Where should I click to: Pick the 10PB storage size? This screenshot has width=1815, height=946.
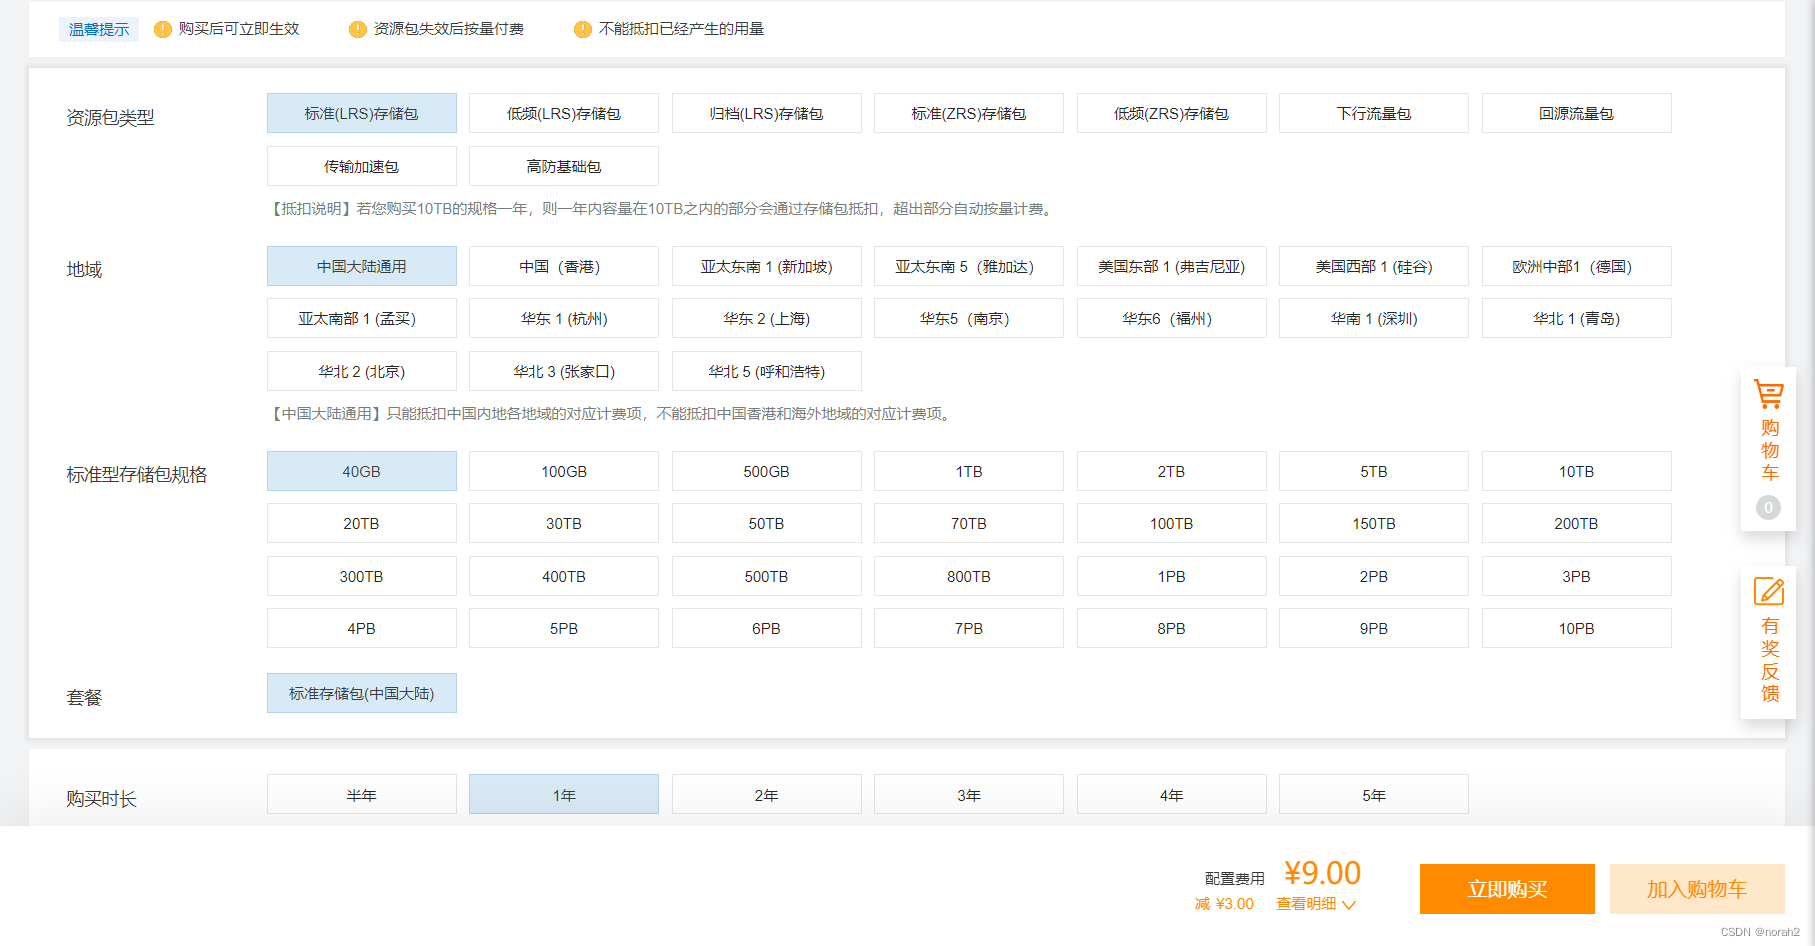point(1577,628)
